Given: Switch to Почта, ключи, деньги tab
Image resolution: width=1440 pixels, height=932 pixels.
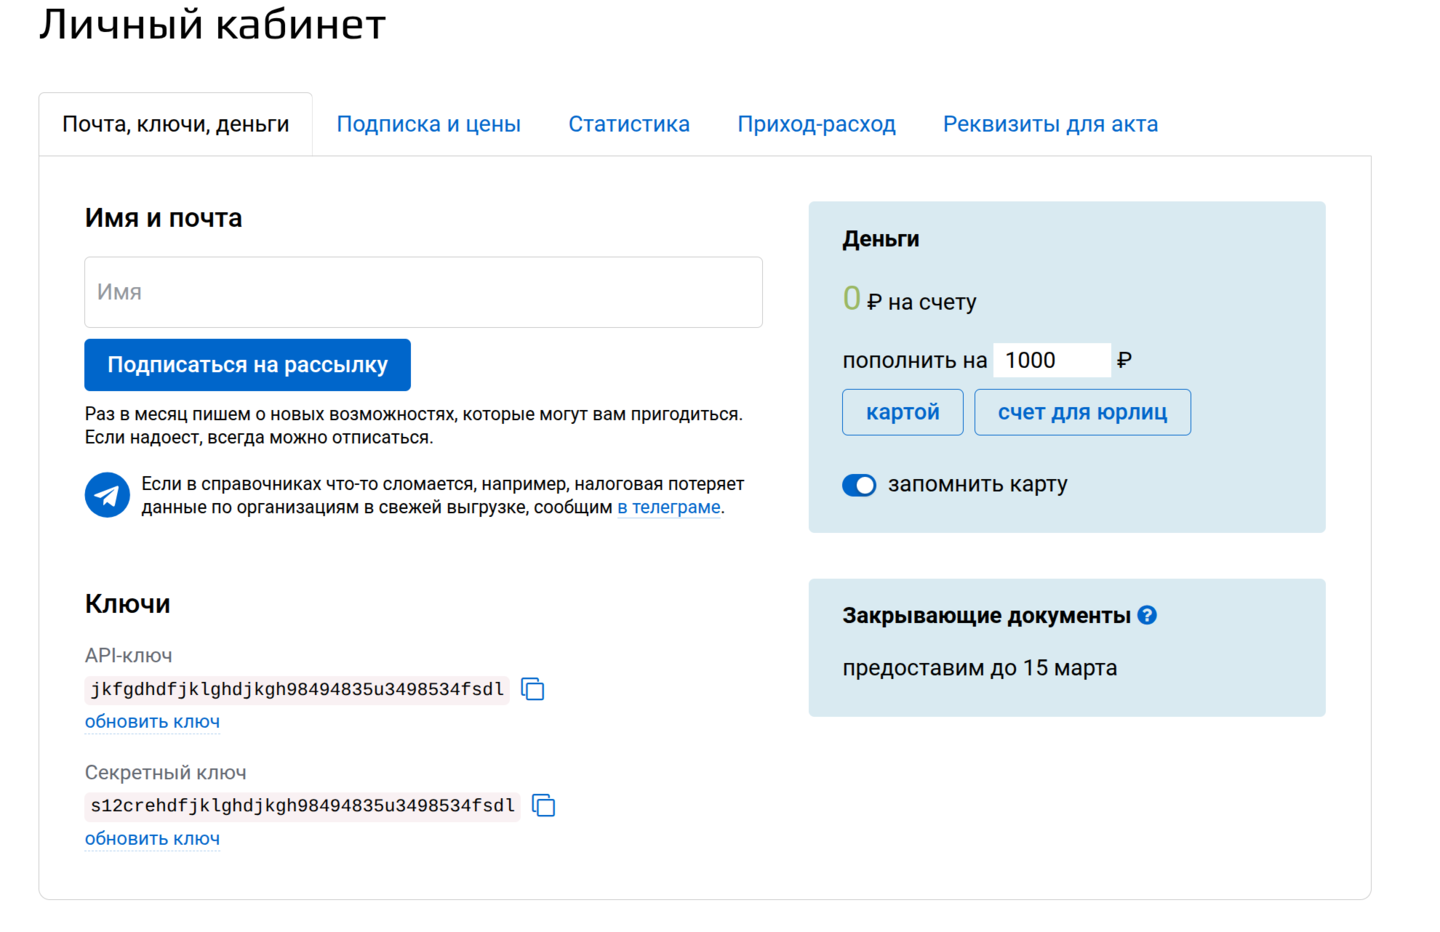Looking at the screenshot, I should click(175, 123).
